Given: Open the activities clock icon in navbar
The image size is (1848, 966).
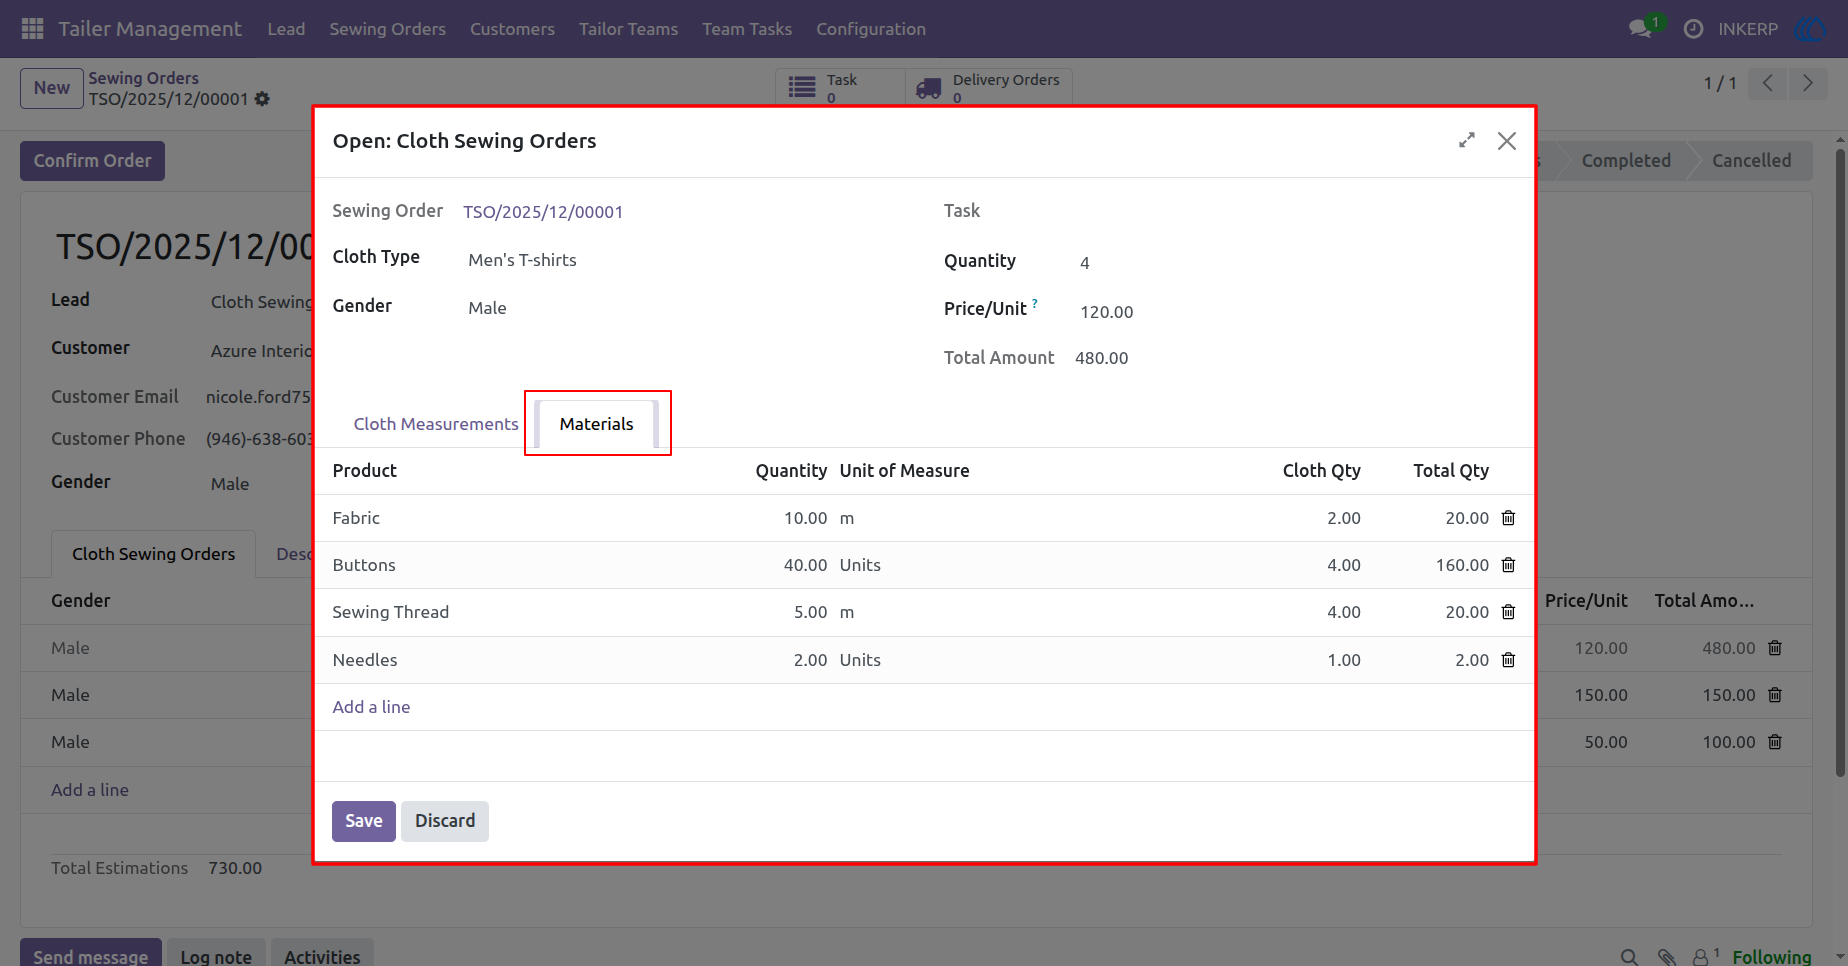Looking at the screenshot, I should pos(1693,29).
